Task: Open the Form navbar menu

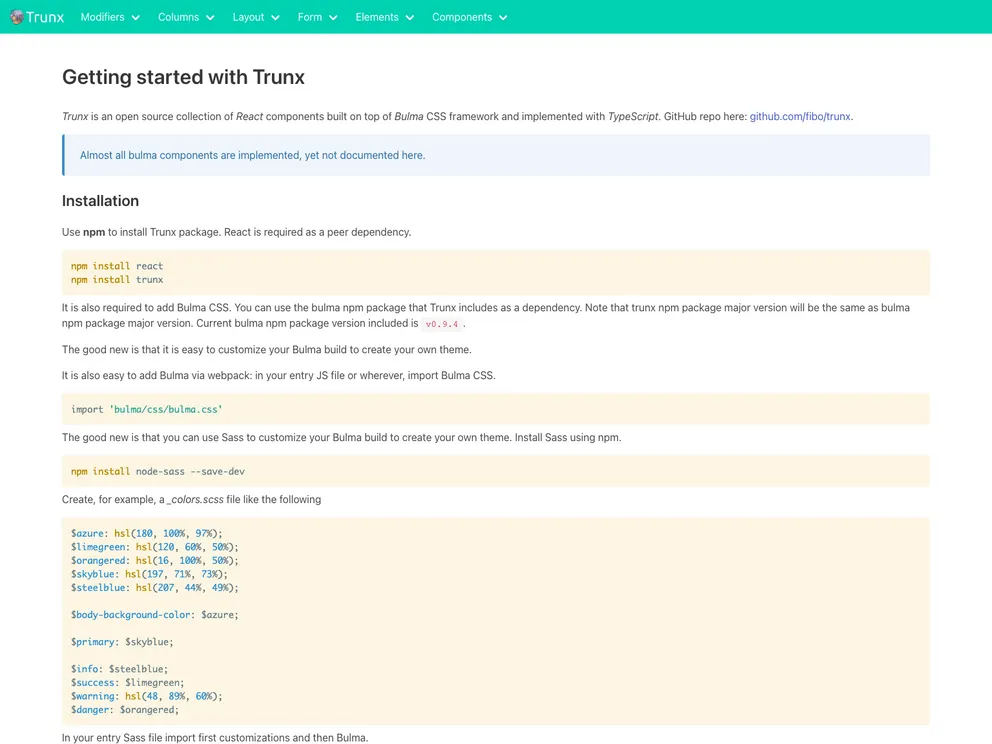Action: click(x=308, y=17)
